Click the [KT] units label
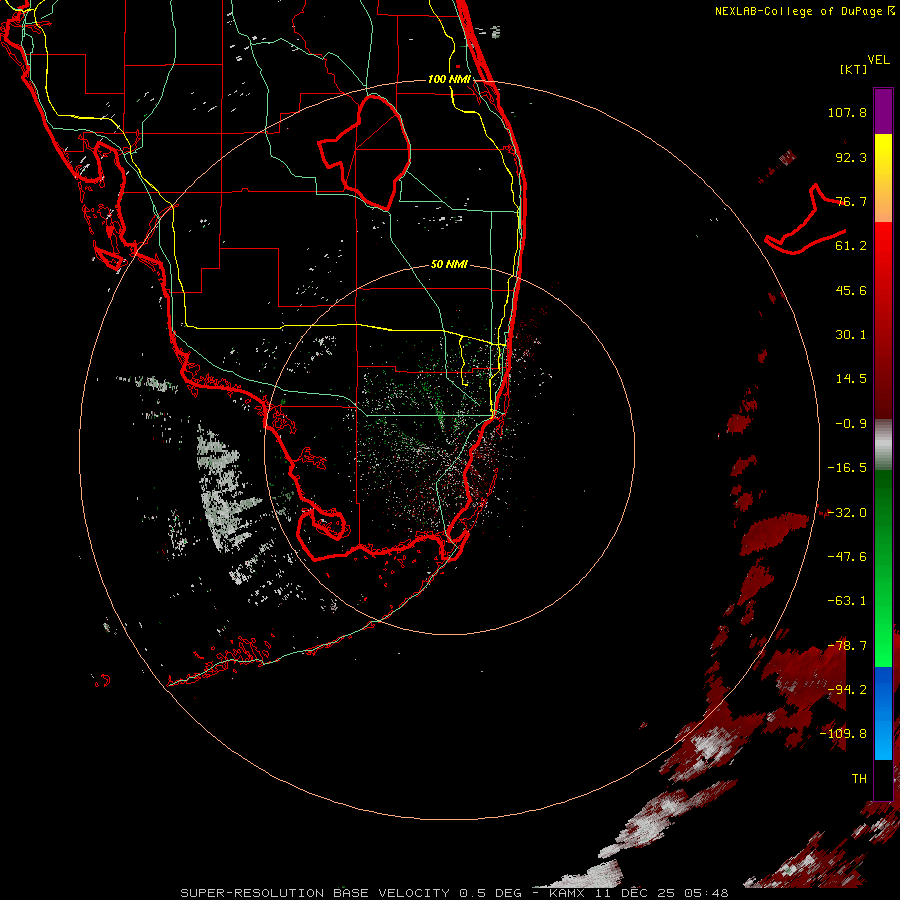Viewport: 900px width, 900px height. click(x=854, y=69)
